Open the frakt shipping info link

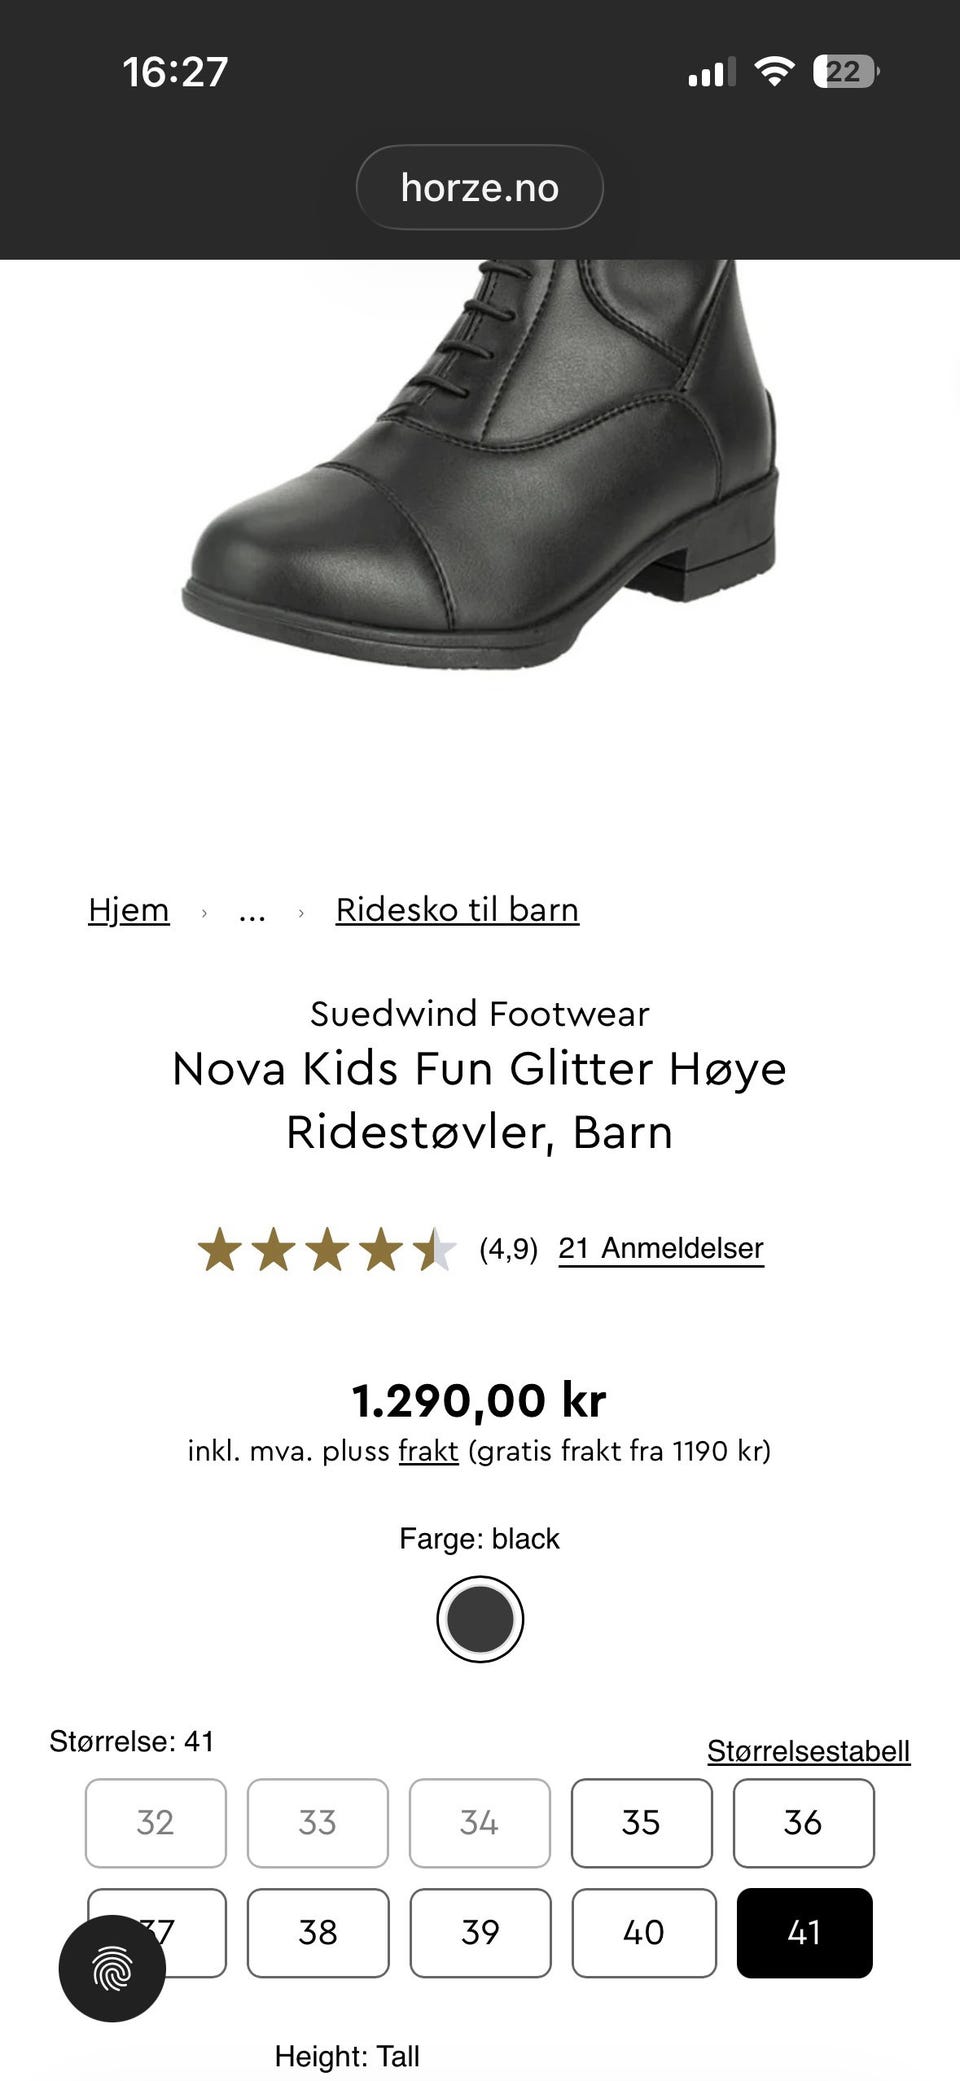coord(428,1451)
